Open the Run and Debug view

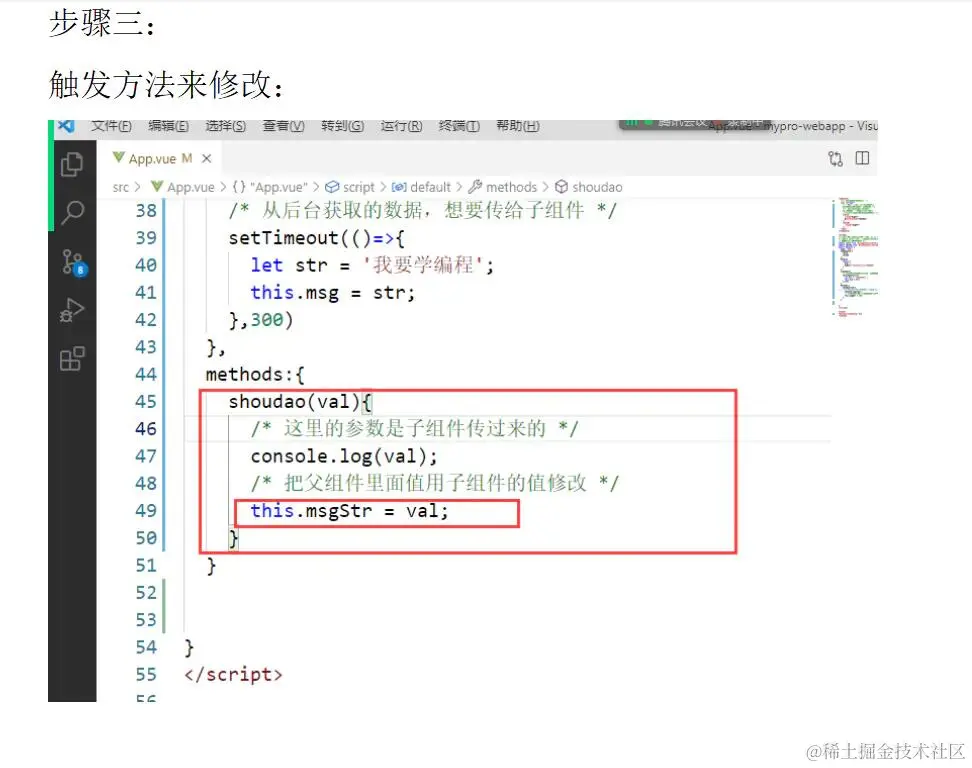tap(72, 310)
